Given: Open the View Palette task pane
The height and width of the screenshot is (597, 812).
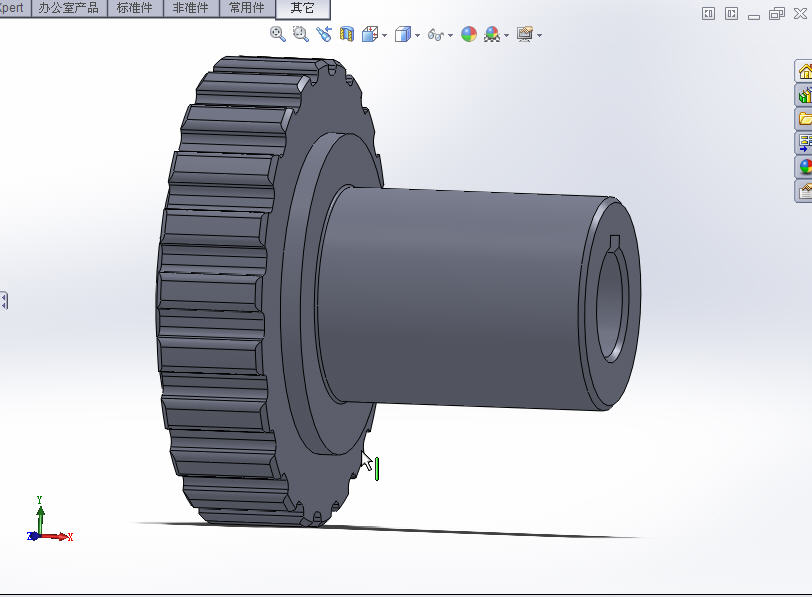Looking at the screenshot, I should [x=804, y=143].
